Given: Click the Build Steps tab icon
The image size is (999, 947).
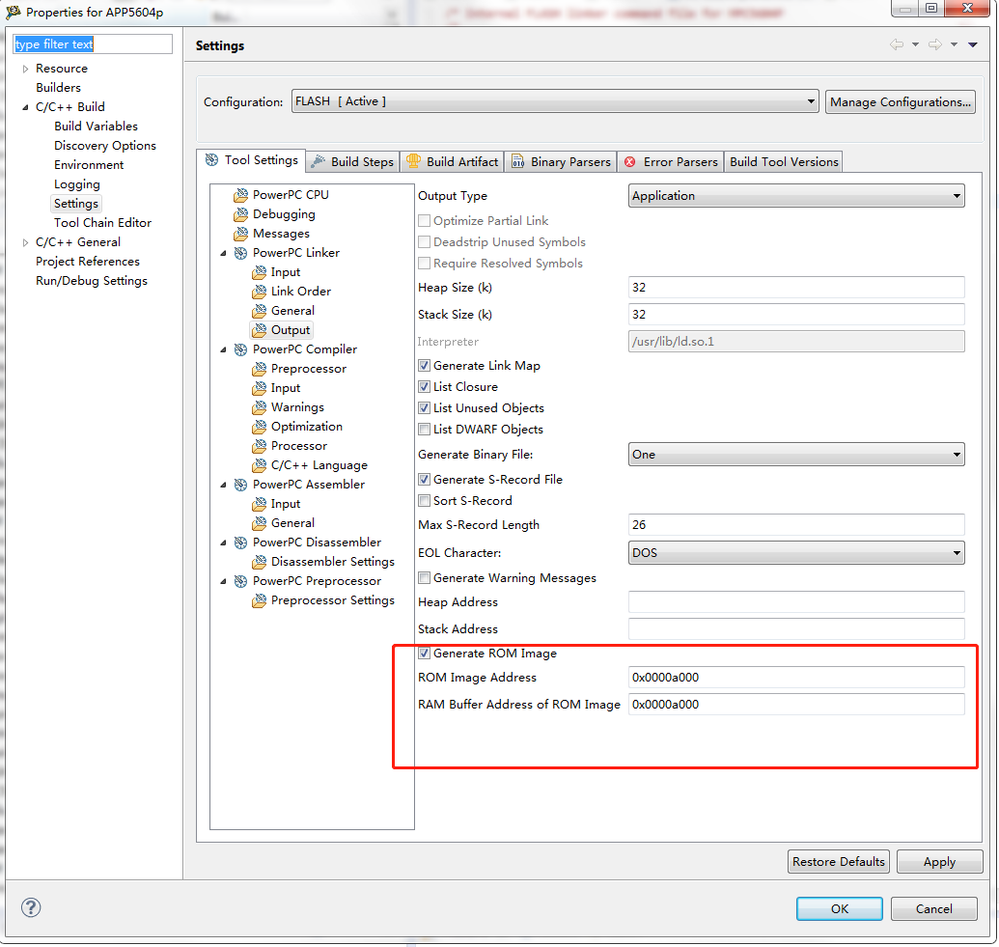Looking at the screenshot, I should [318, 162].
